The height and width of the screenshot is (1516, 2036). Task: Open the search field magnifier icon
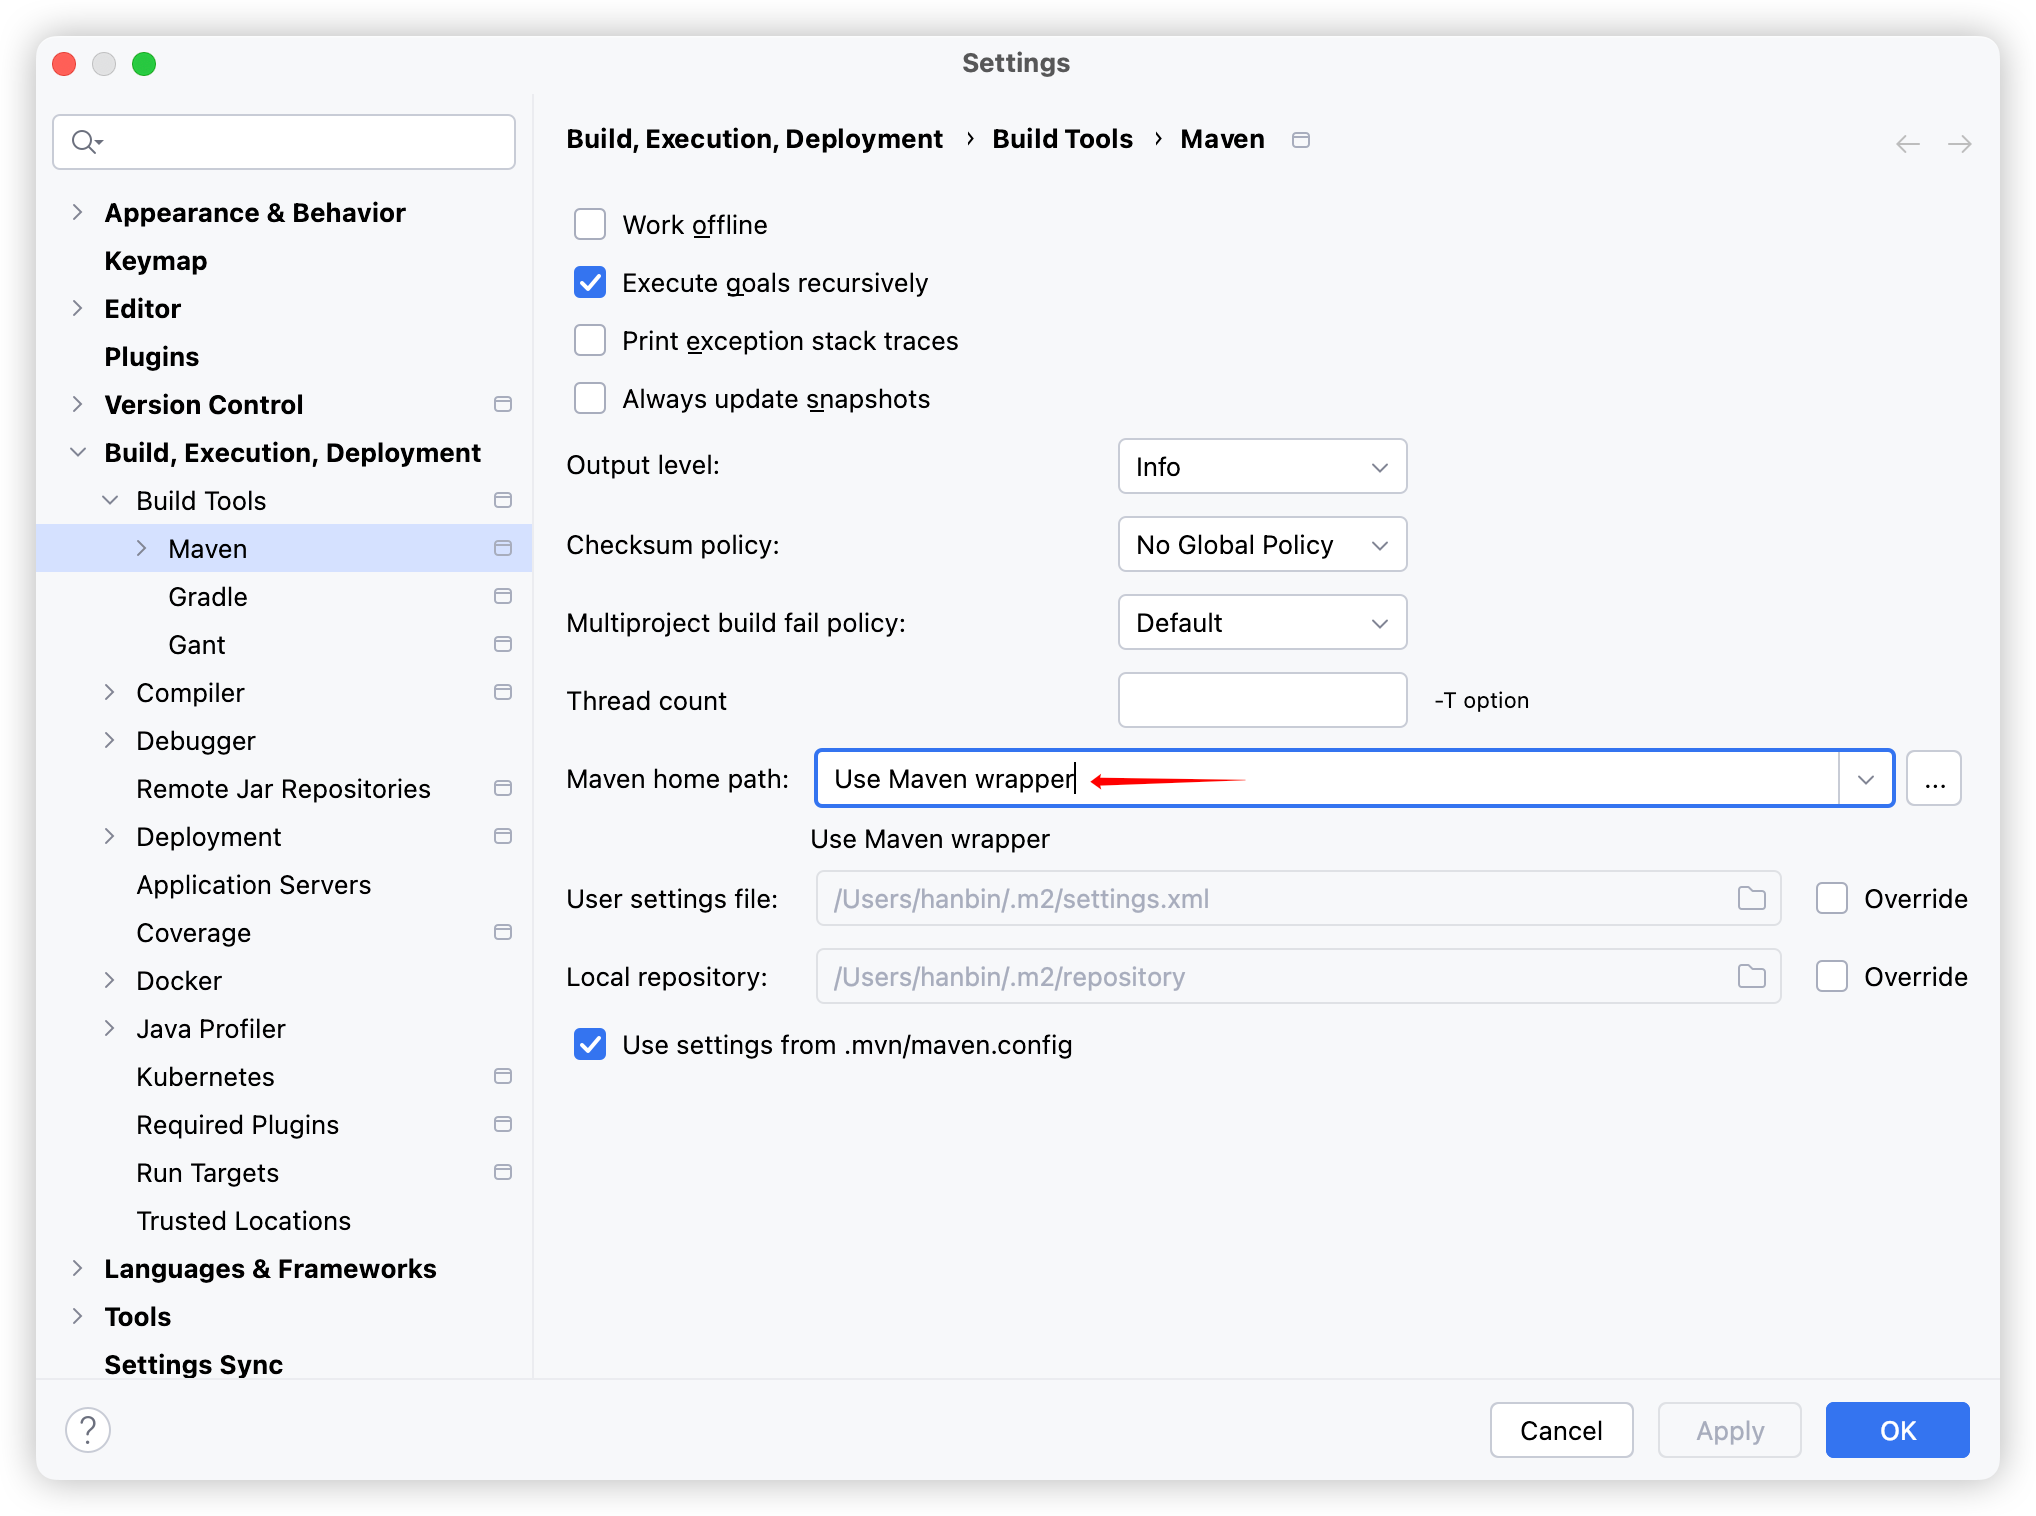coord(84,141)
